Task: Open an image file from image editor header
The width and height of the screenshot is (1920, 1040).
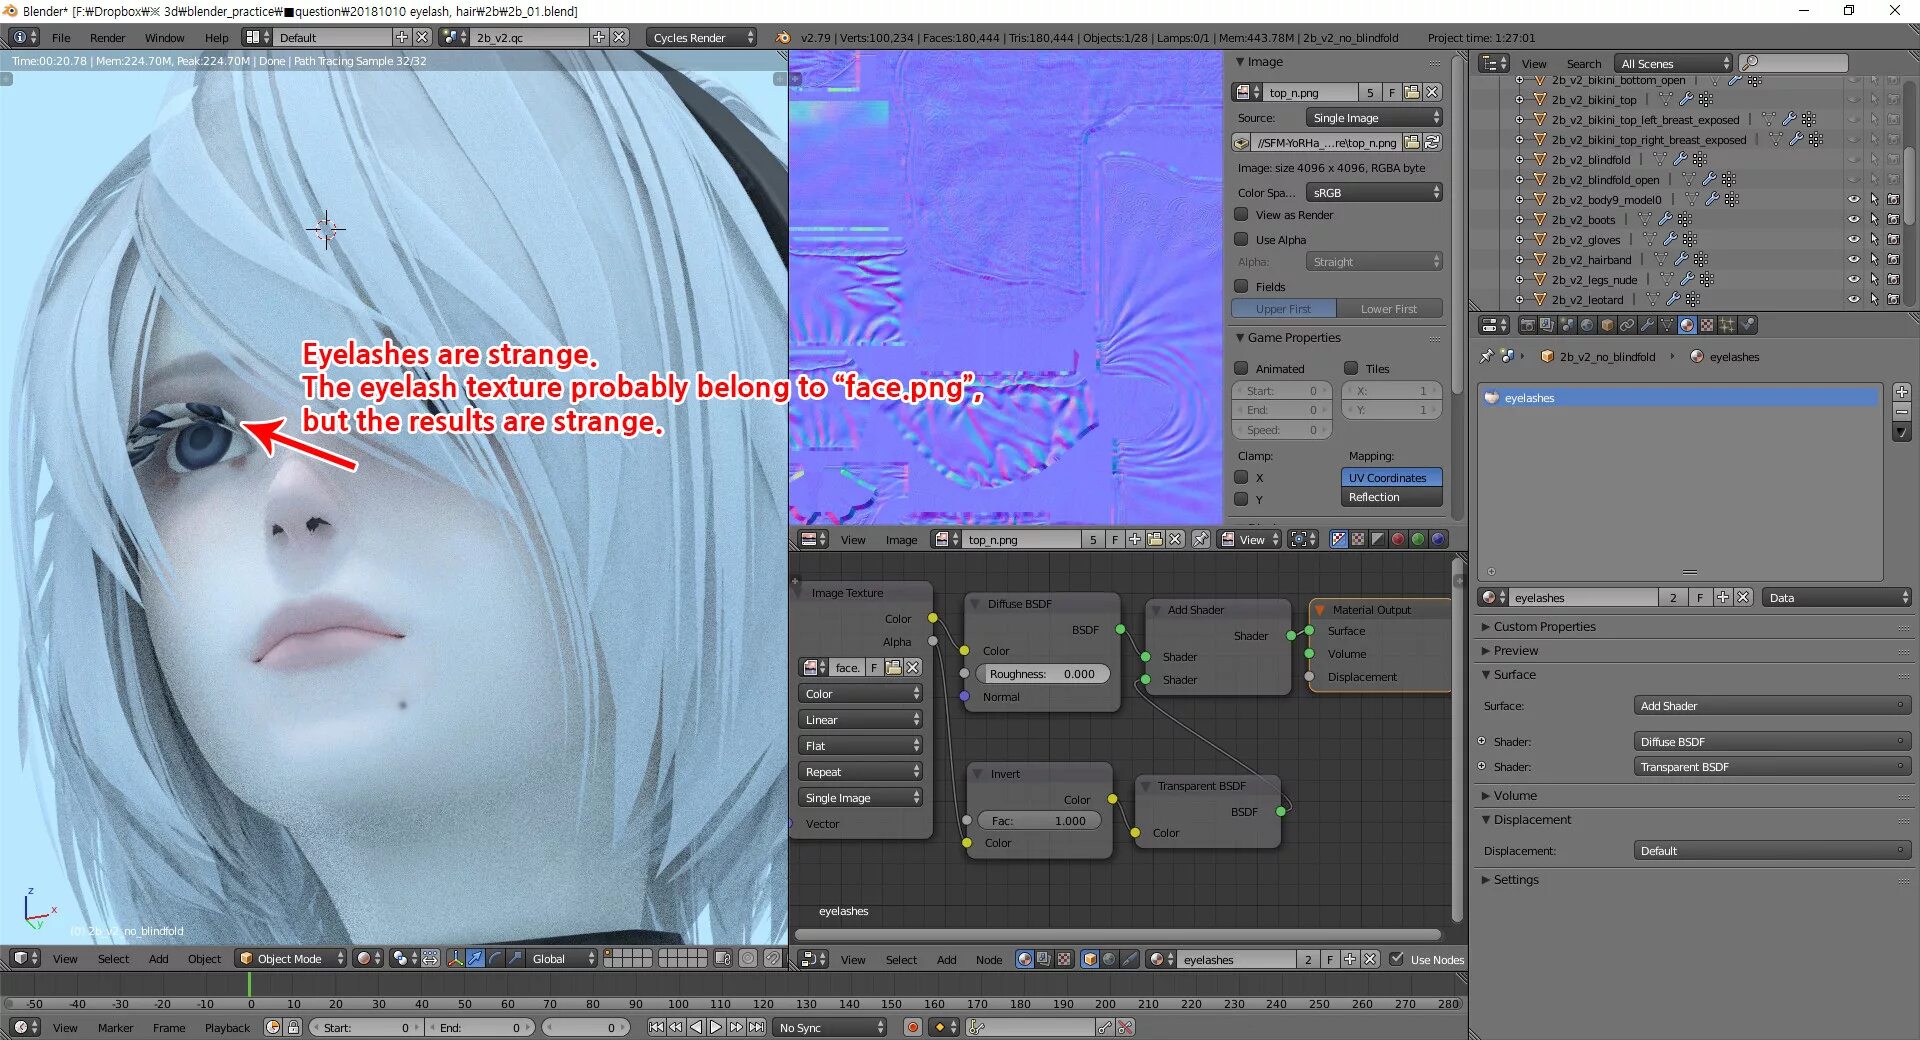Action: pyautogui.click(x=1155, y=539)
